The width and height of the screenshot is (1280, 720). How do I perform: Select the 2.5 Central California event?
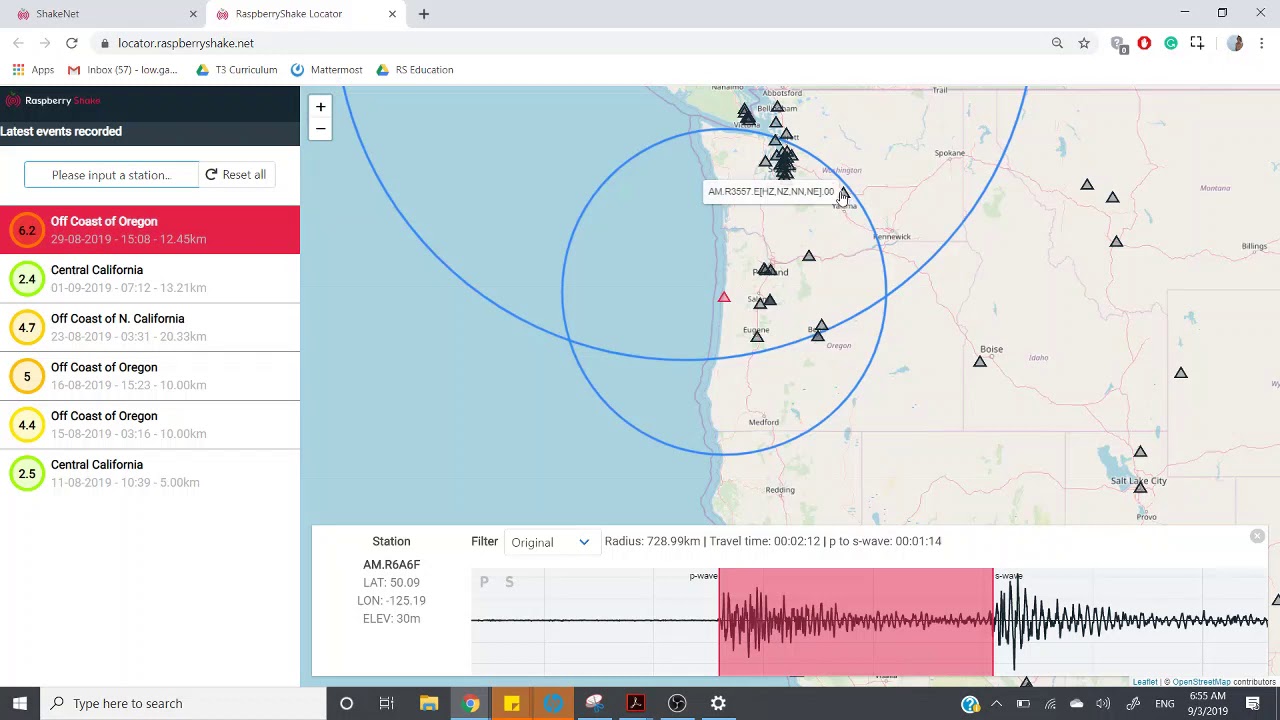(x=150, y=473)
